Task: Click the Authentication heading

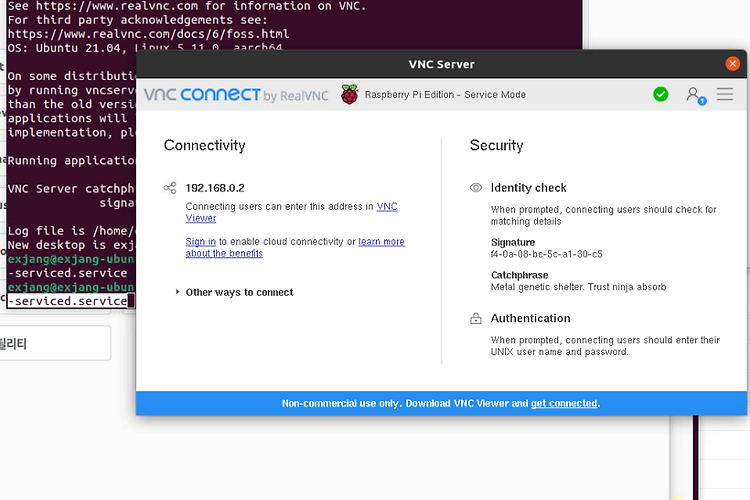Action: pos(530,318)
